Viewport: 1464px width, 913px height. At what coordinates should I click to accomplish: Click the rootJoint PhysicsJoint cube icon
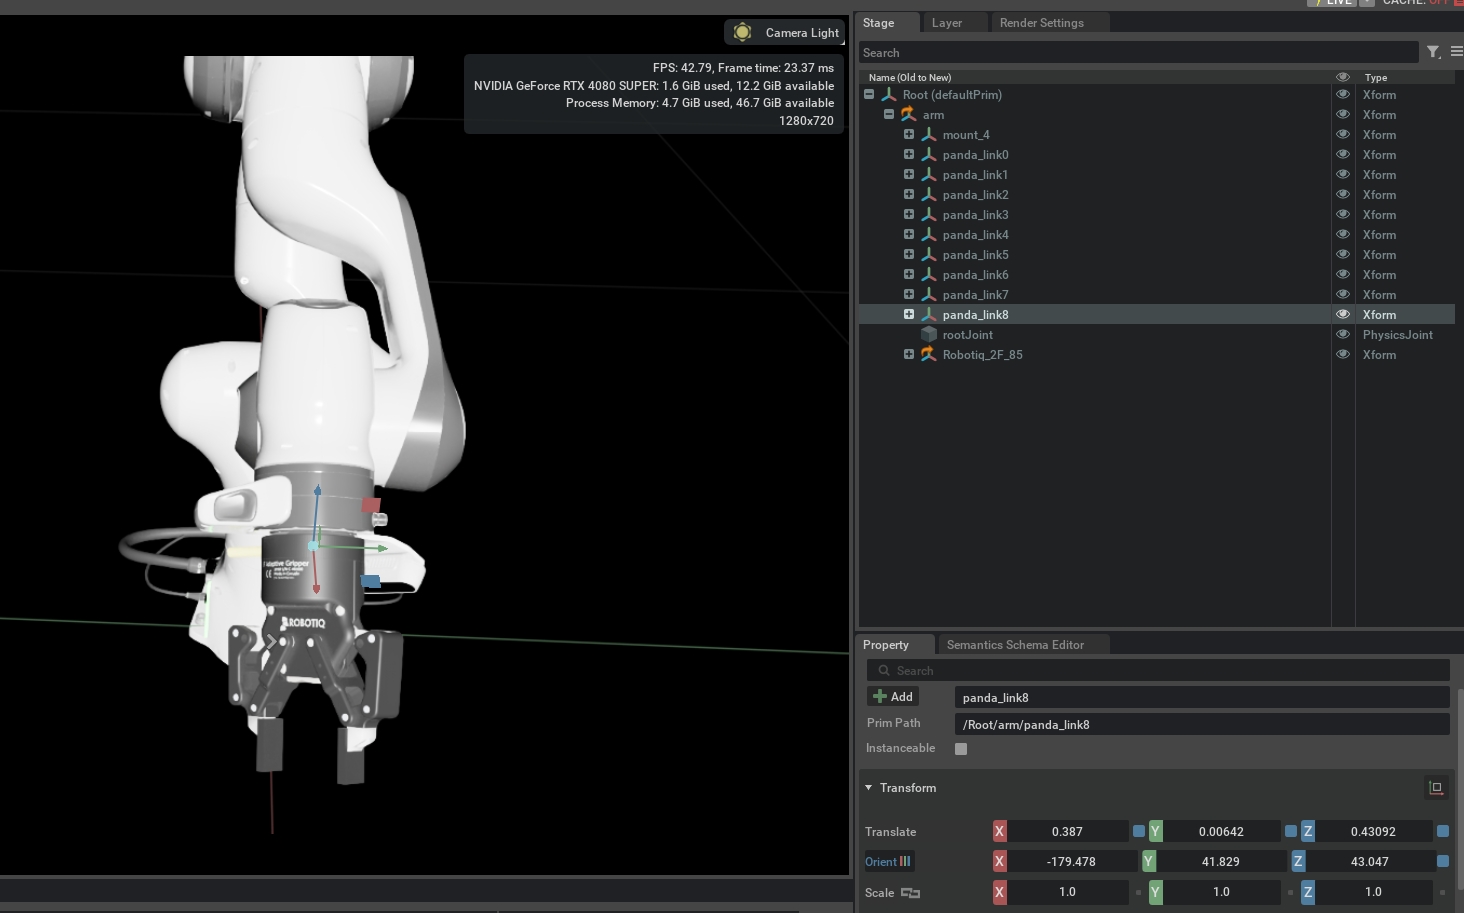929,334
